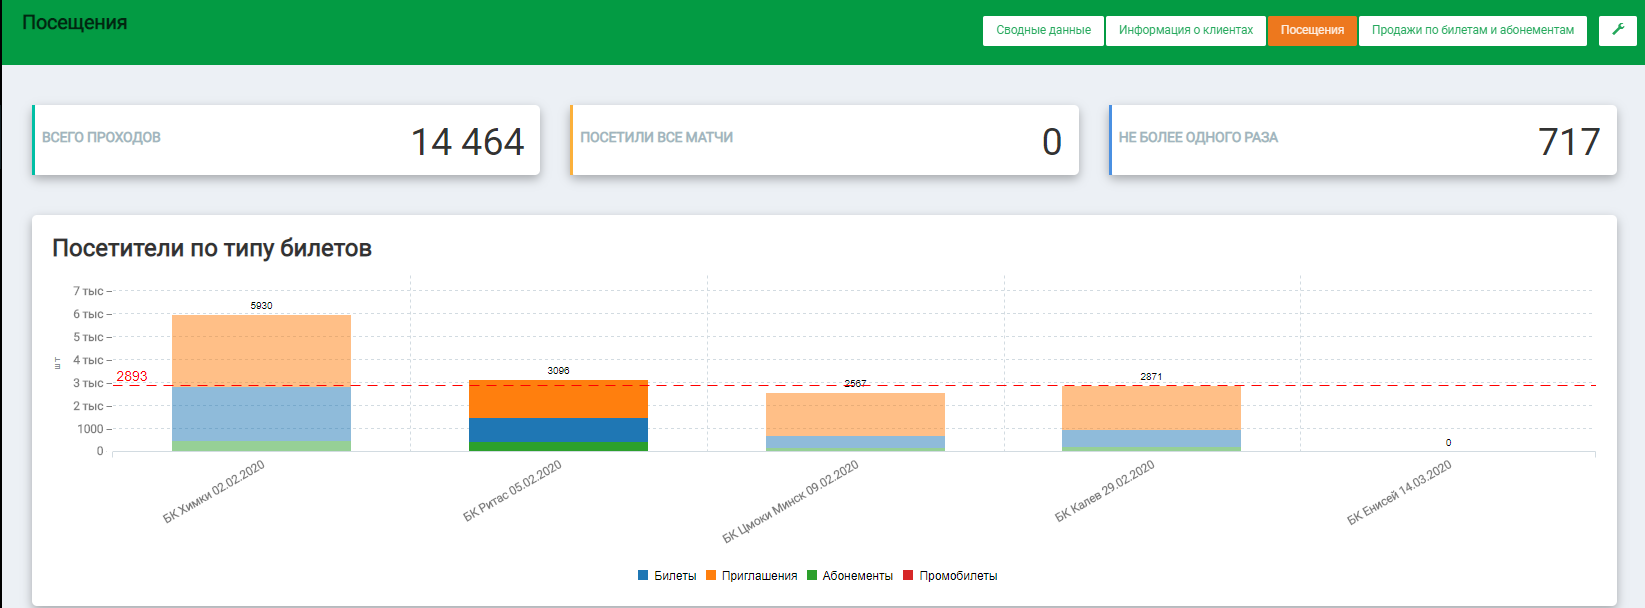Open the wrench settings icon
The height and width of the screenshot is (608, 1645).
click(1617, 30)
